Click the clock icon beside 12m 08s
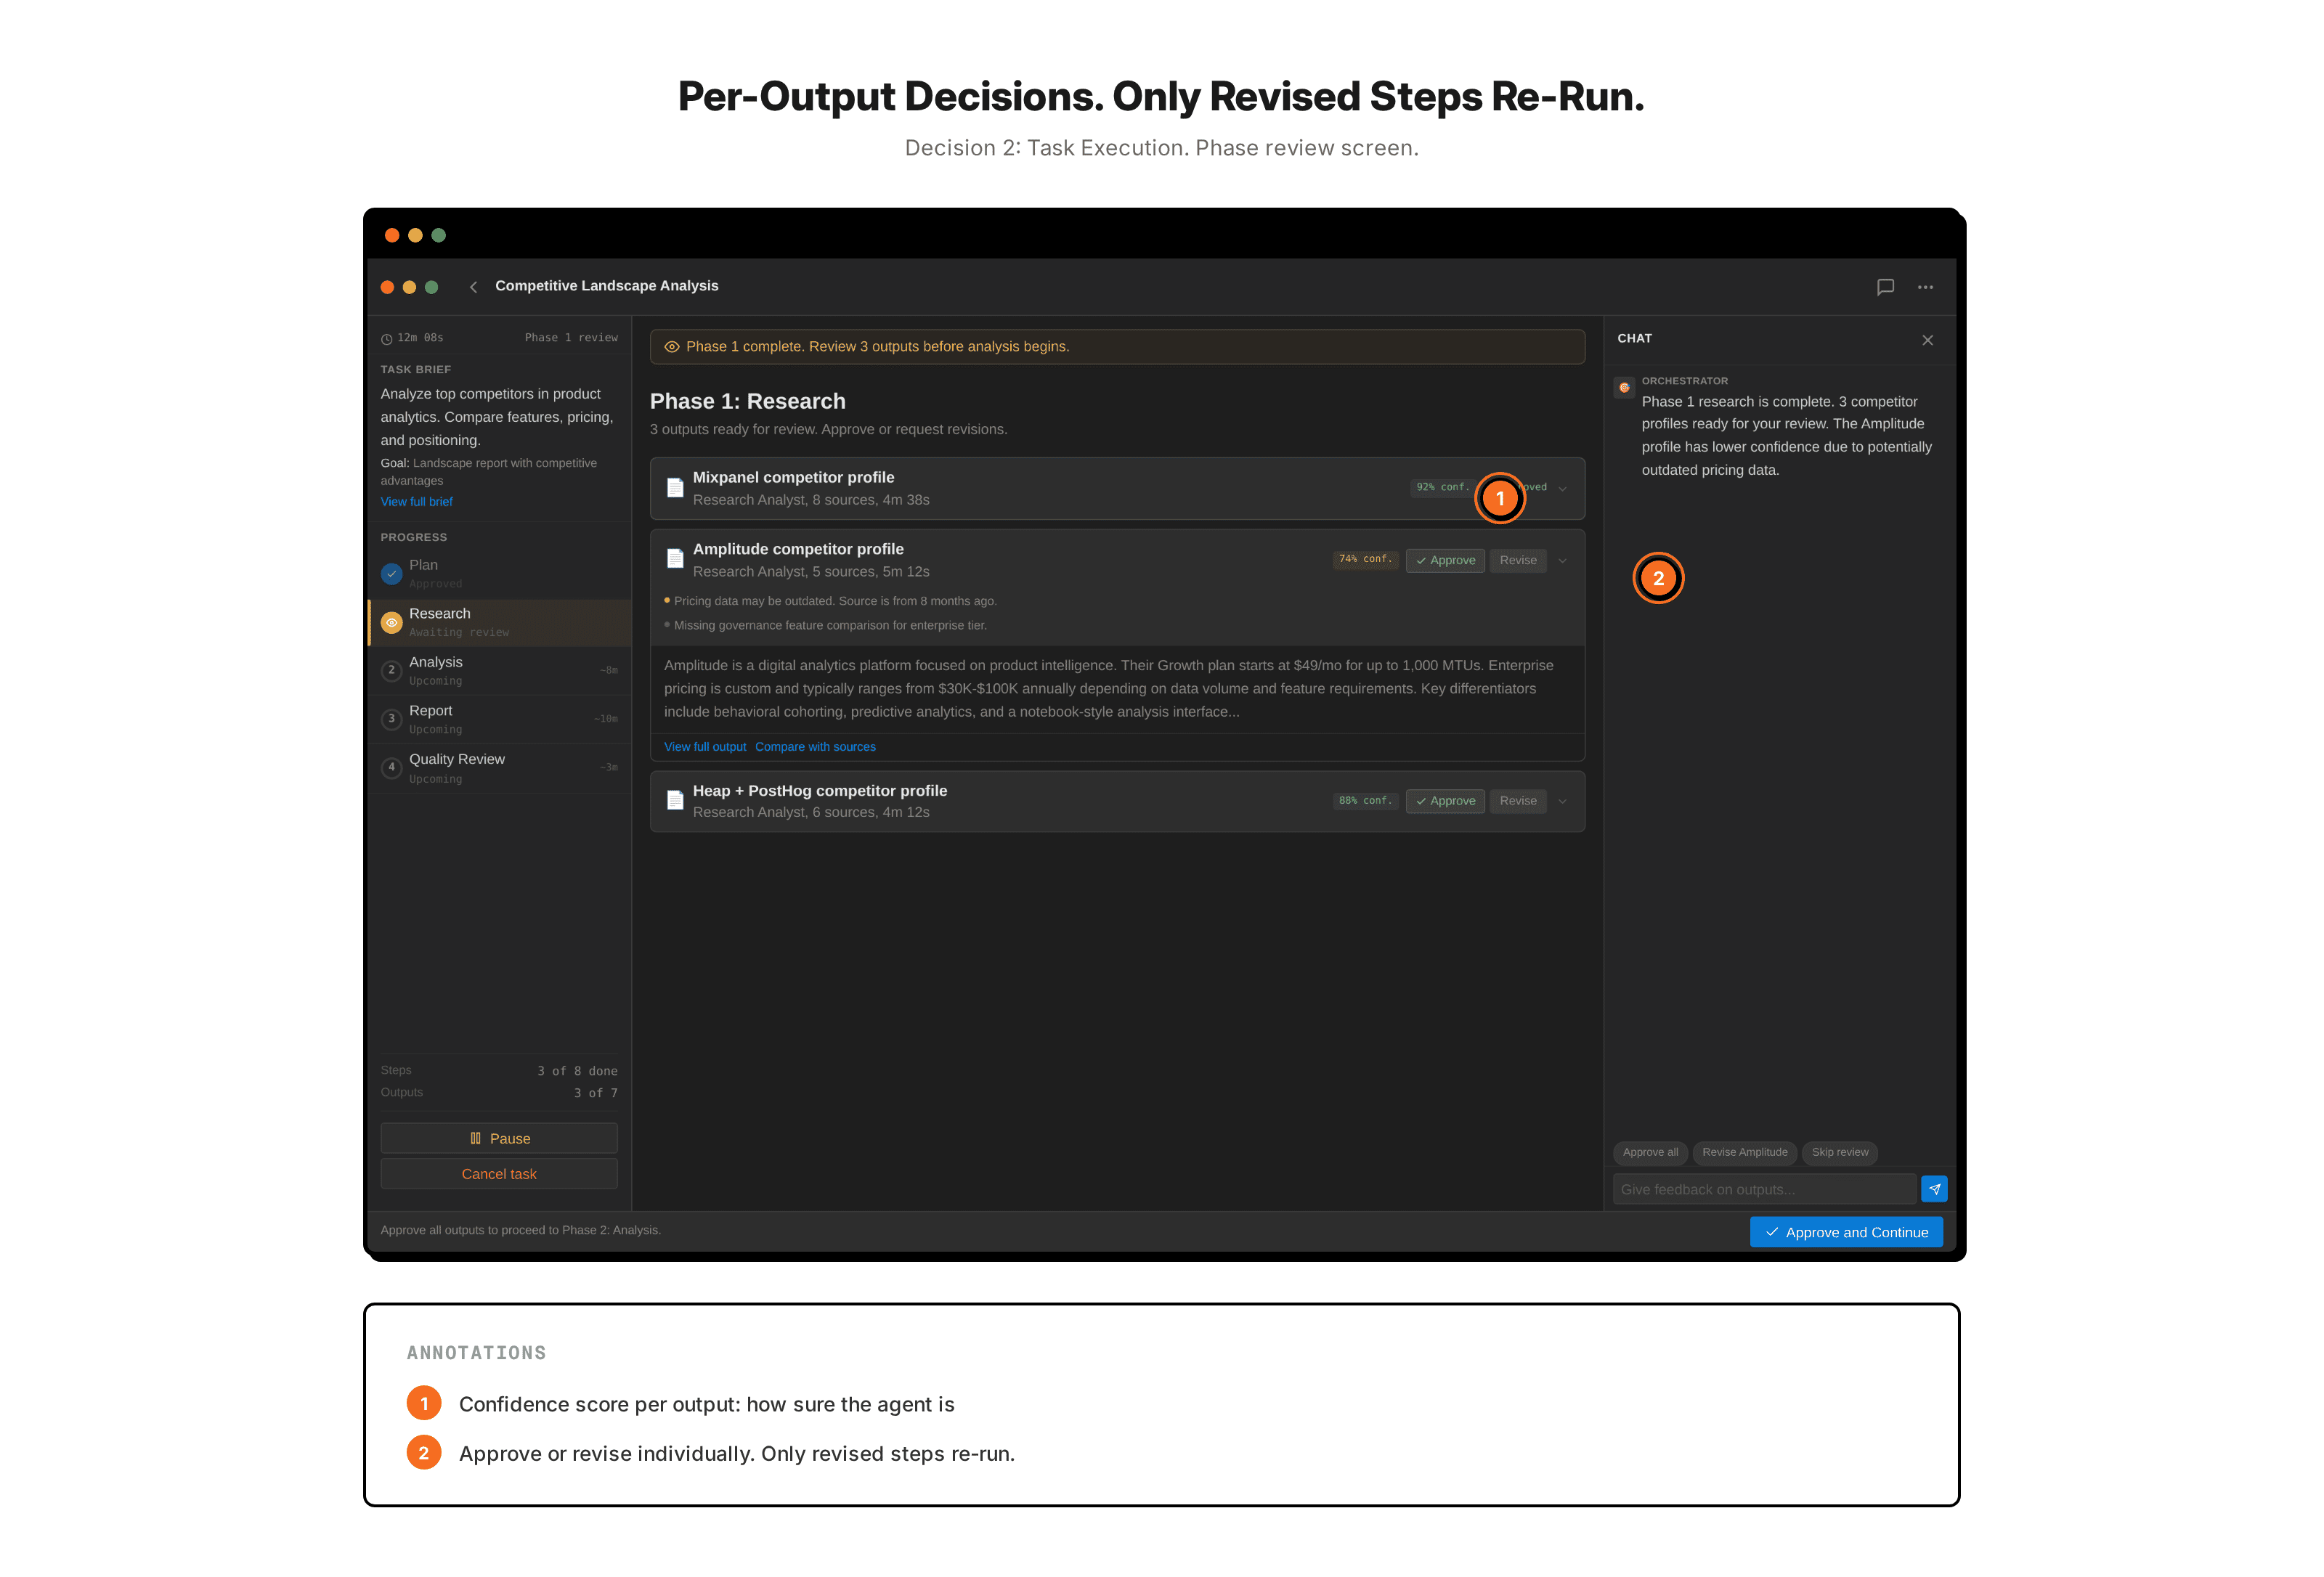This screenshot has height=1577, width=2324. point(386,339)
